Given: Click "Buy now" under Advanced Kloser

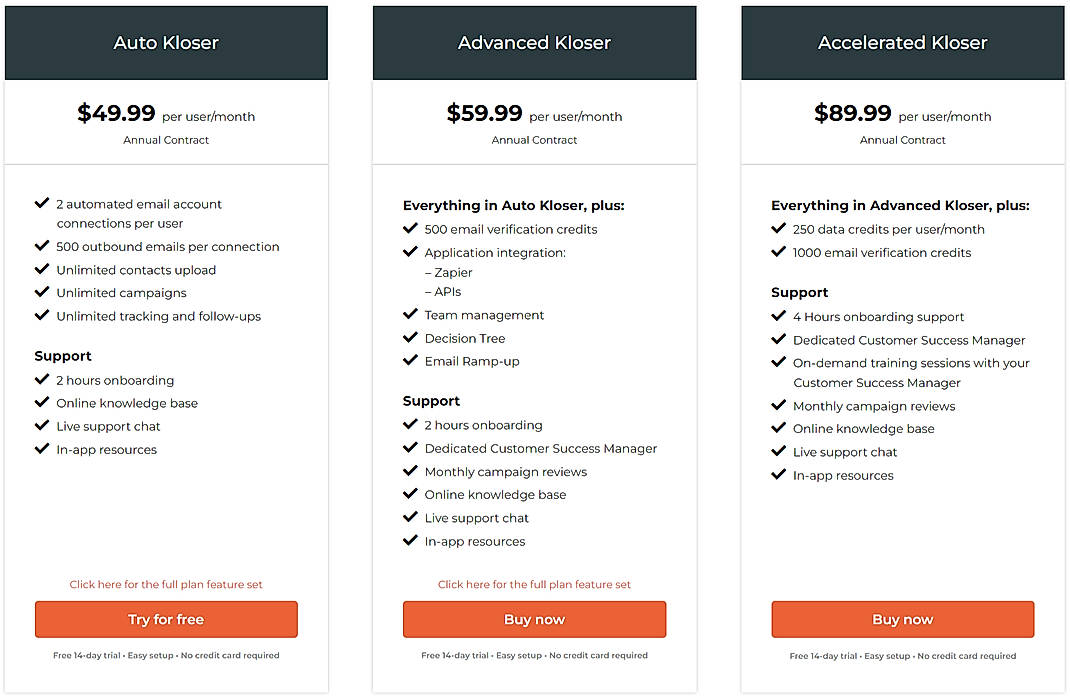Looking at the screenshot, I should click(534, 619).
